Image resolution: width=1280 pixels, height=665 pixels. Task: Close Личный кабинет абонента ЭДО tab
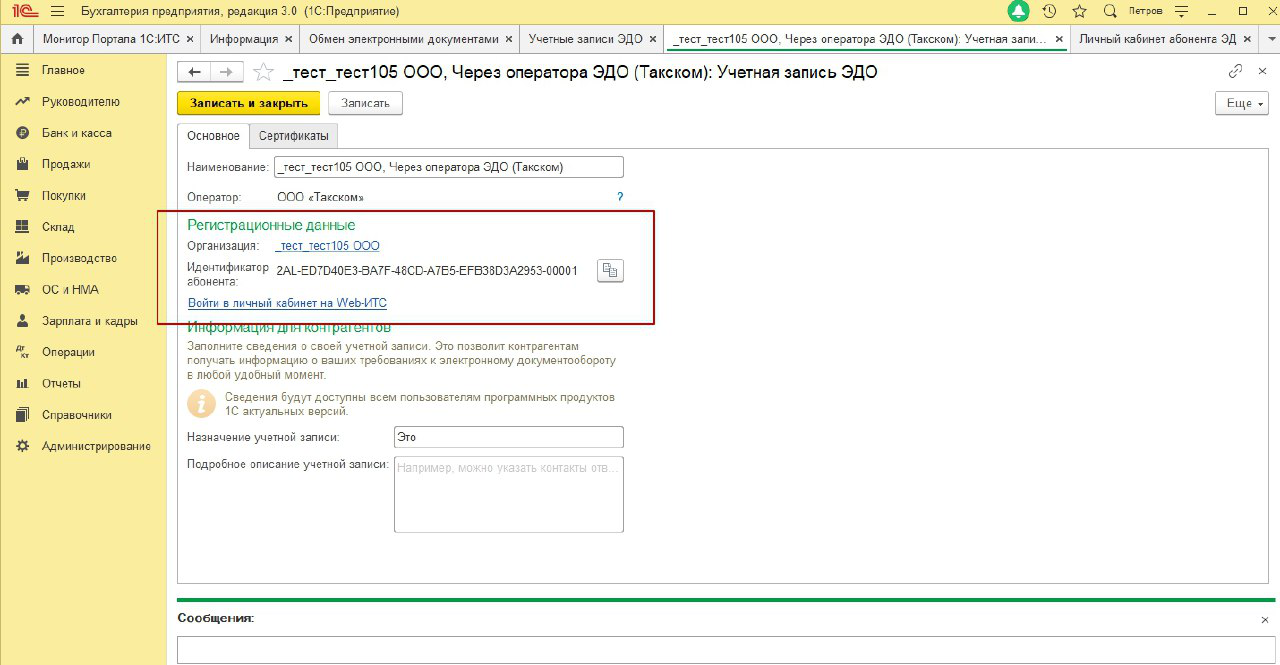1247,39
